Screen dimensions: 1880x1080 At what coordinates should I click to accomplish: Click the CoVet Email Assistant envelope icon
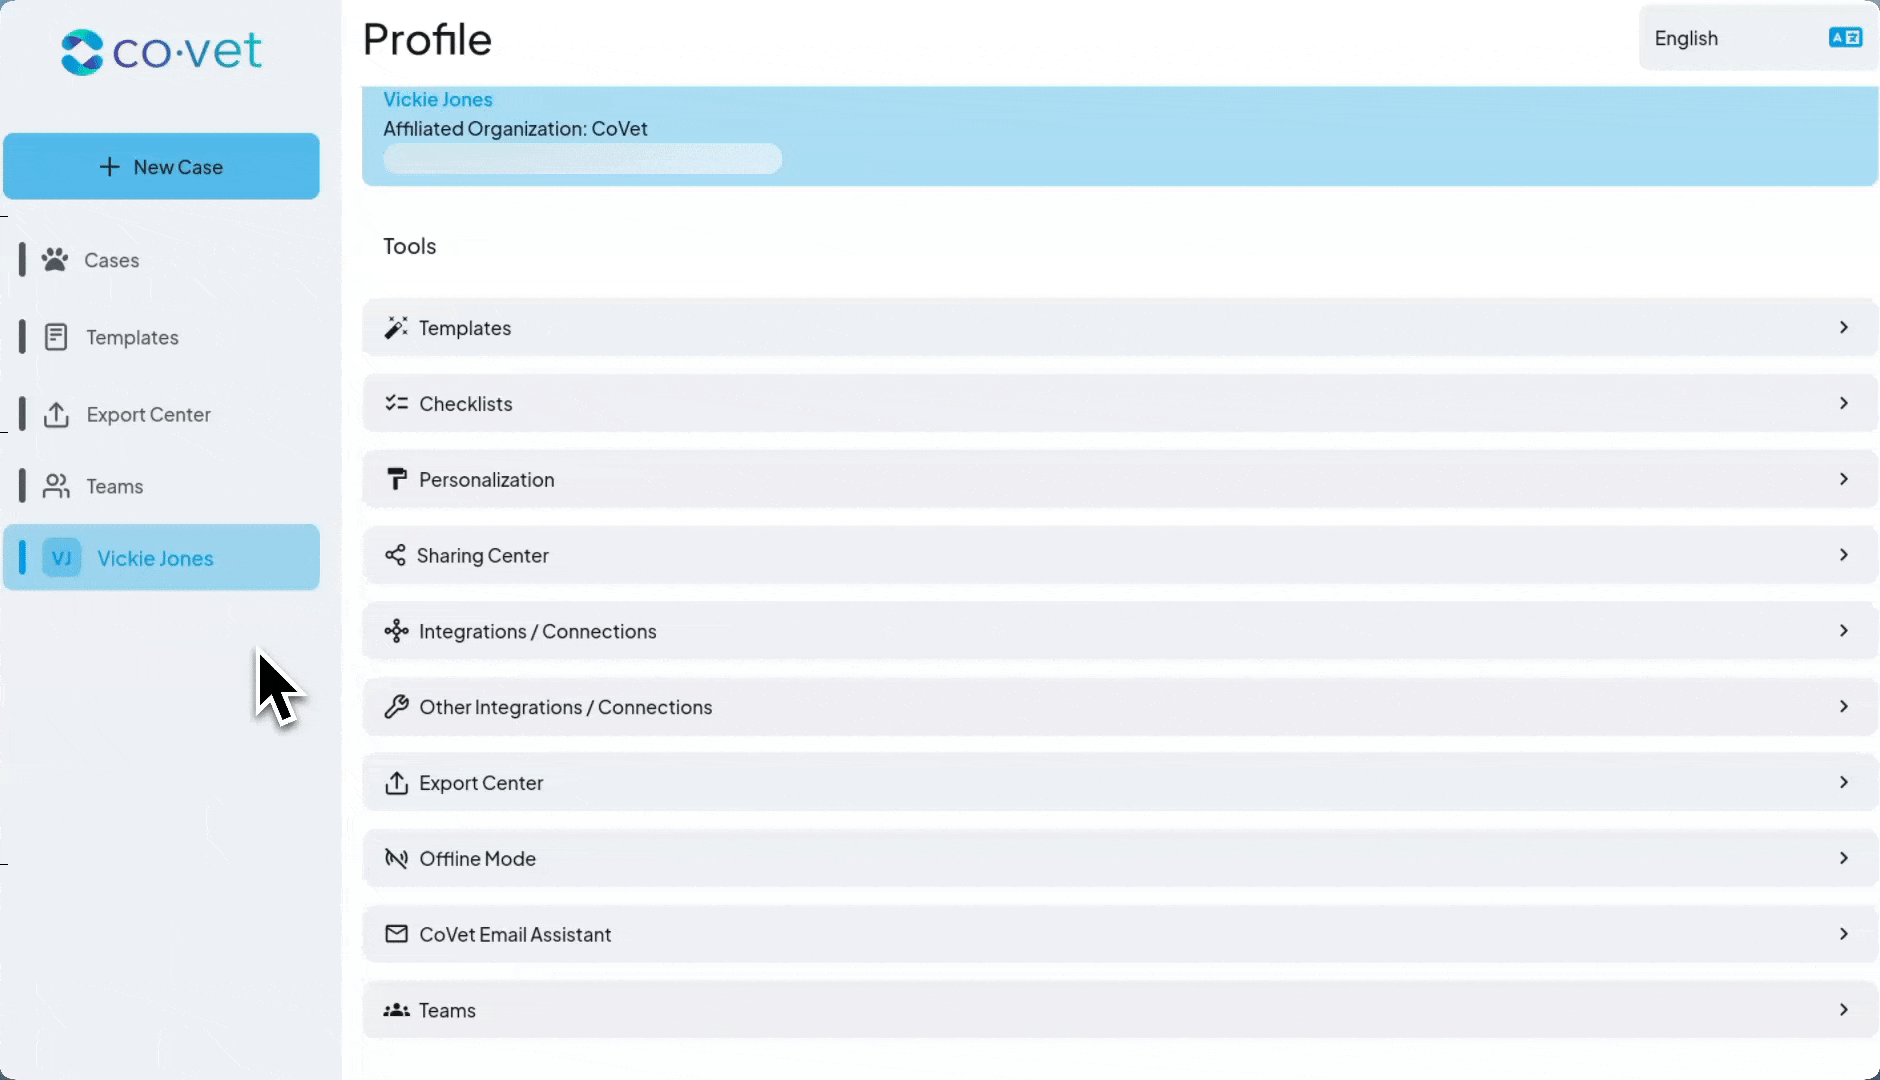pyautogui.click(x=396, y=934)
